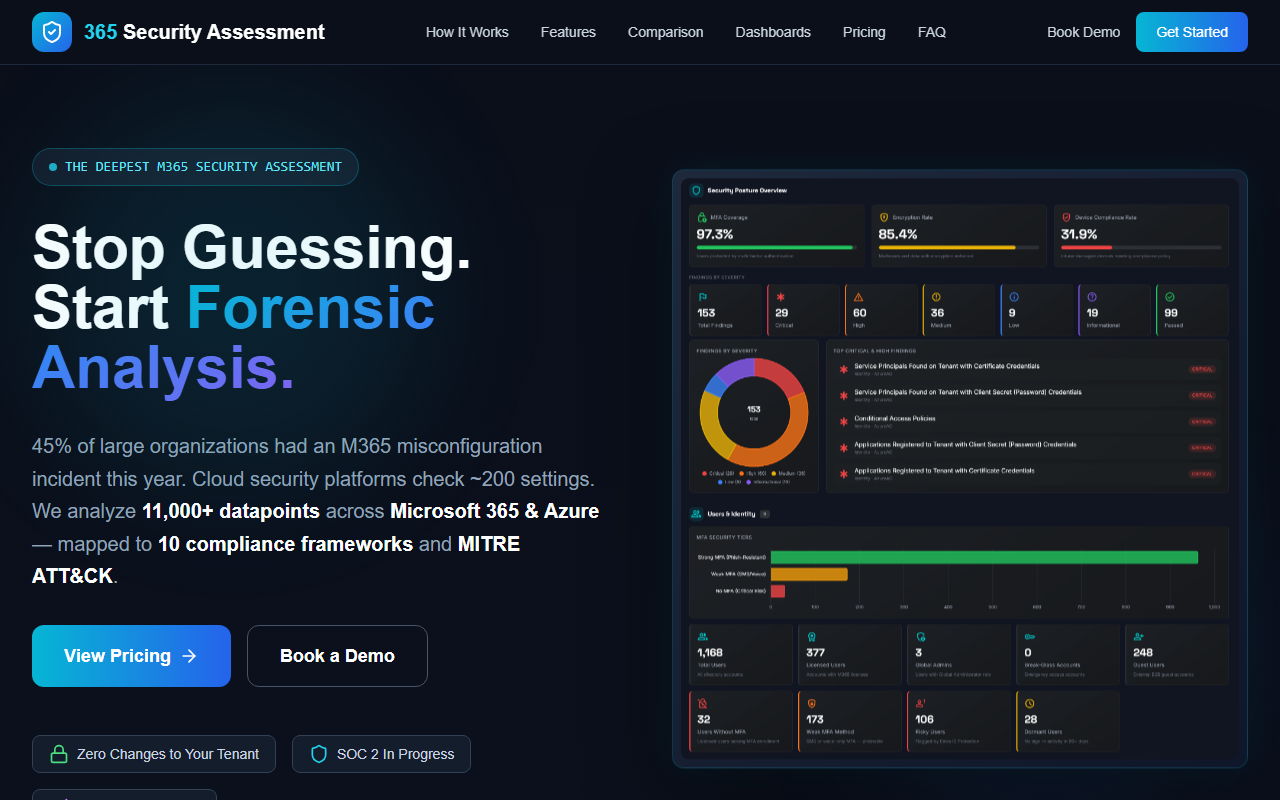Click The Deepest M365 Security Assessment badge
The height and width of the screenshot is (800, 1280).
(x=195, y=167)
